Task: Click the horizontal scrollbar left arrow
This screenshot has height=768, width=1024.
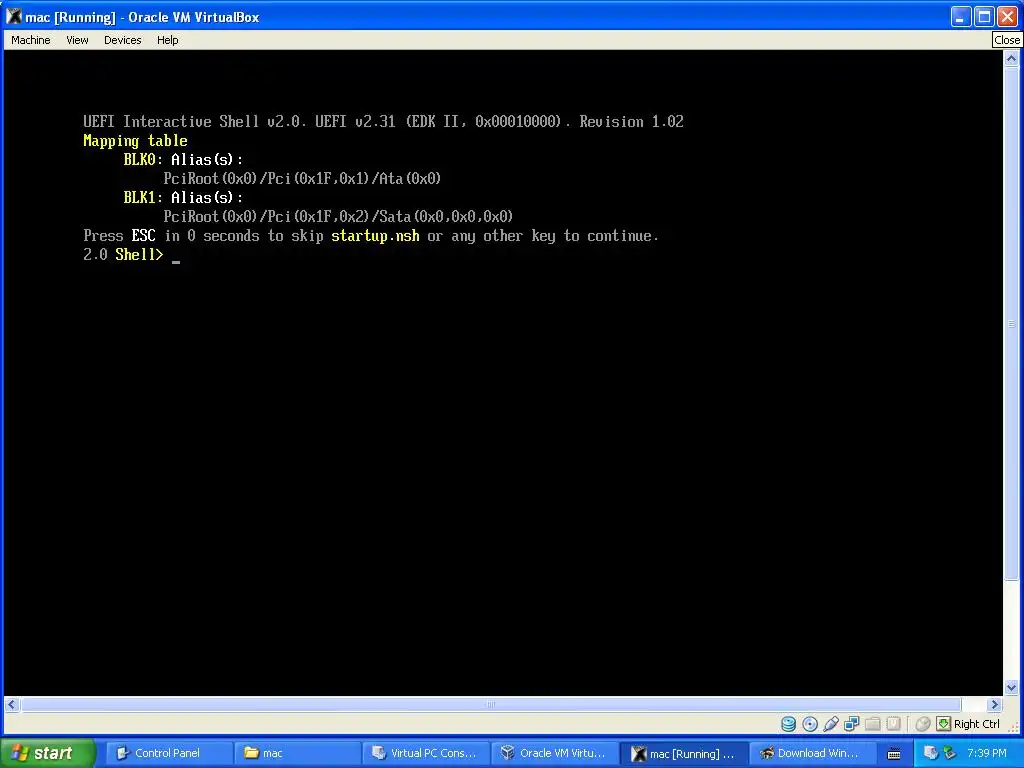Action: [11, 704]
